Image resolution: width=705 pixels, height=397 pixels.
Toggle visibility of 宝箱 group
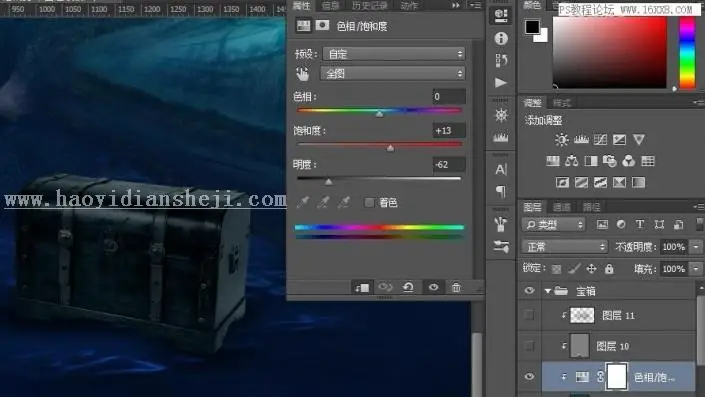point(530,290)
